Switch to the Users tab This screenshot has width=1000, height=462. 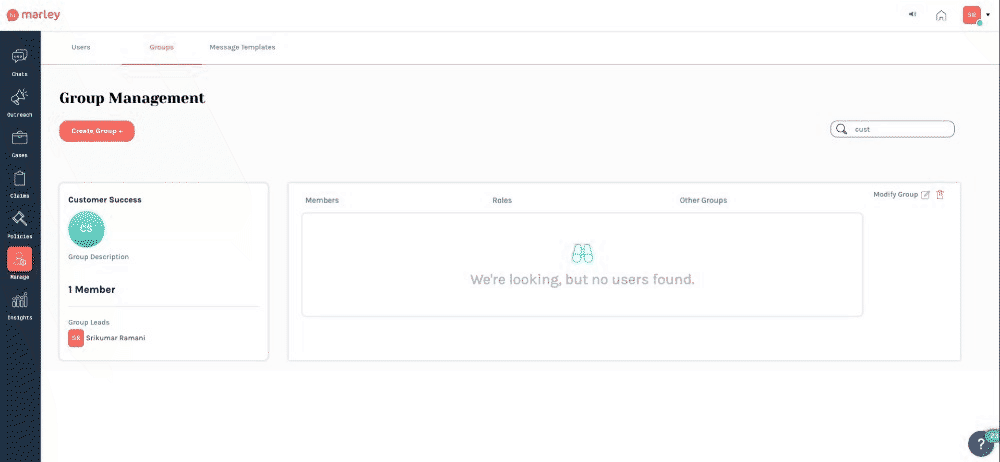click(x=80, y=47)
